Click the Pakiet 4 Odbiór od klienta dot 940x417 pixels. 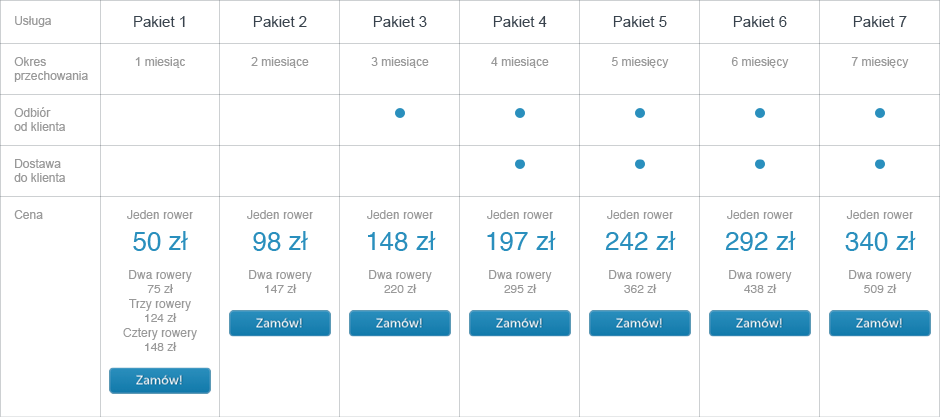tap(520, 113)
